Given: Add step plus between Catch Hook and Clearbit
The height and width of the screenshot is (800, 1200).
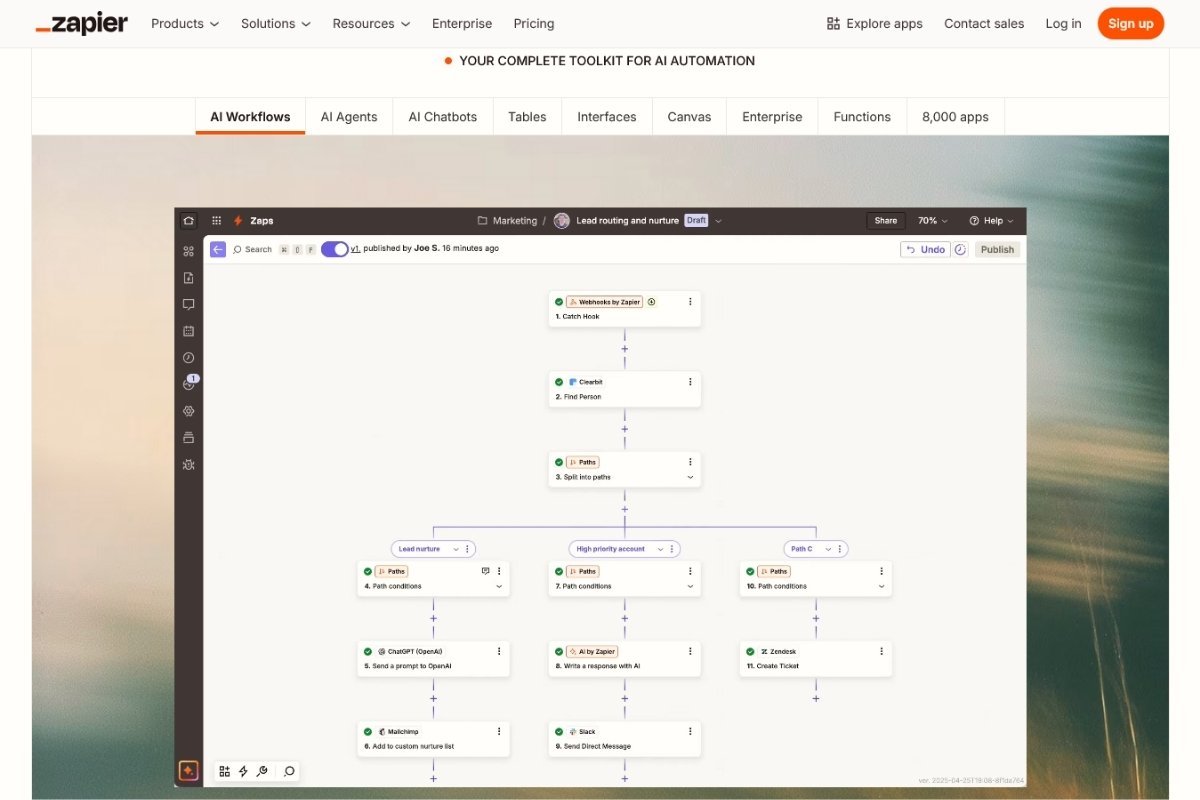Looking at the screenshot, I should (625, 349).
